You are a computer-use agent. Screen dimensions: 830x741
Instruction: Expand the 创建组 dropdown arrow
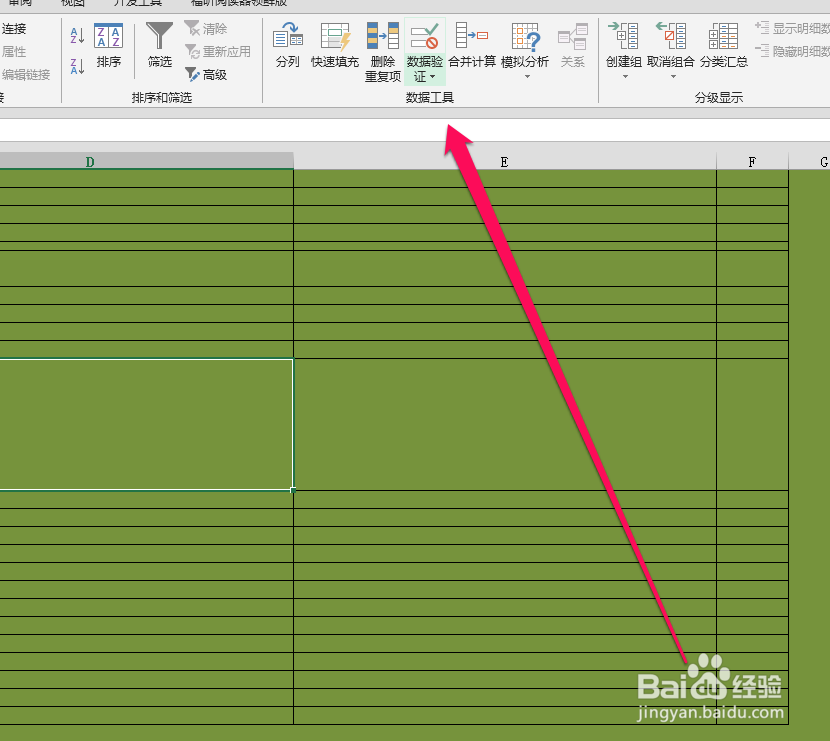[x=625, y=77]
